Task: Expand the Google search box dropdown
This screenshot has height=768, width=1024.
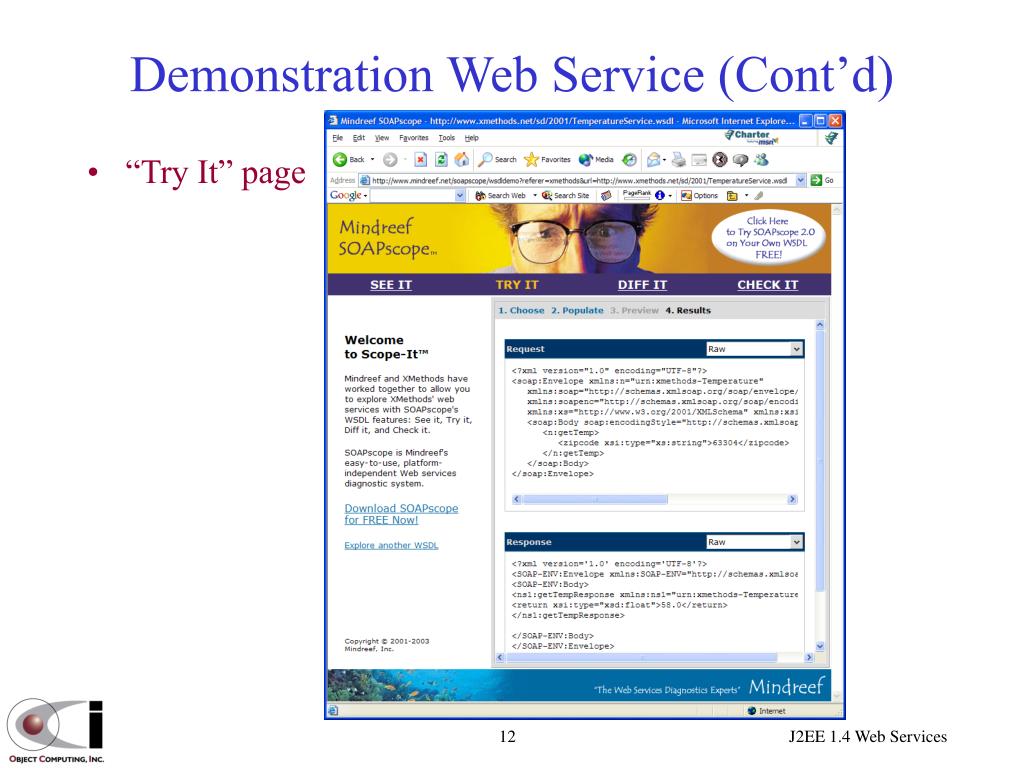Action: (x=460, y=195)
